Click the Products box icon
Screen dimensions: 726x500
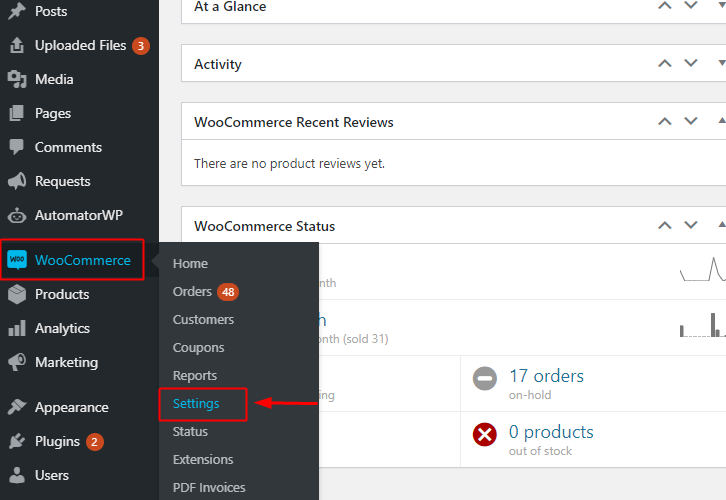click(x=17, y=294)
